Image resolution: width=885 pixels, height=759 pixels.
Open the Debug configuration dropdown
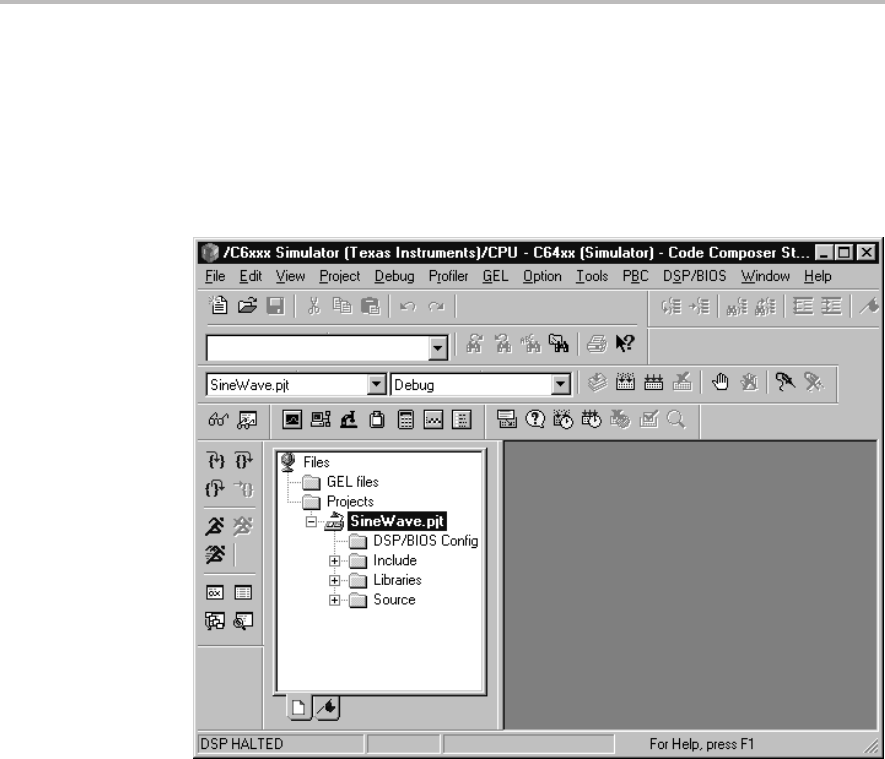click(560, 385)
